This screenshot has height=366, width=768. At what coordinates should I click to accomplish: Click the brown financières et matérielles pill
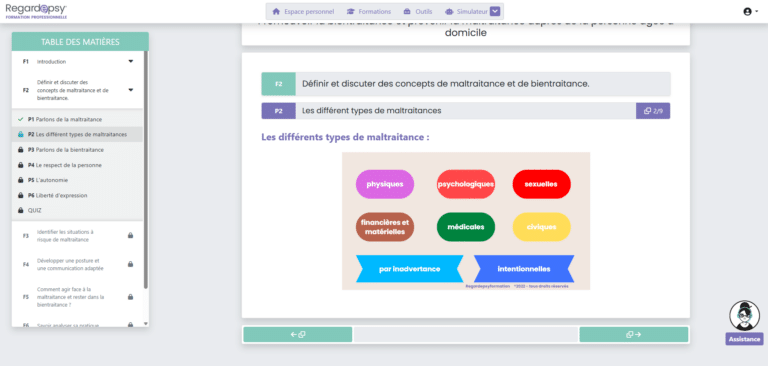[385, 227]
